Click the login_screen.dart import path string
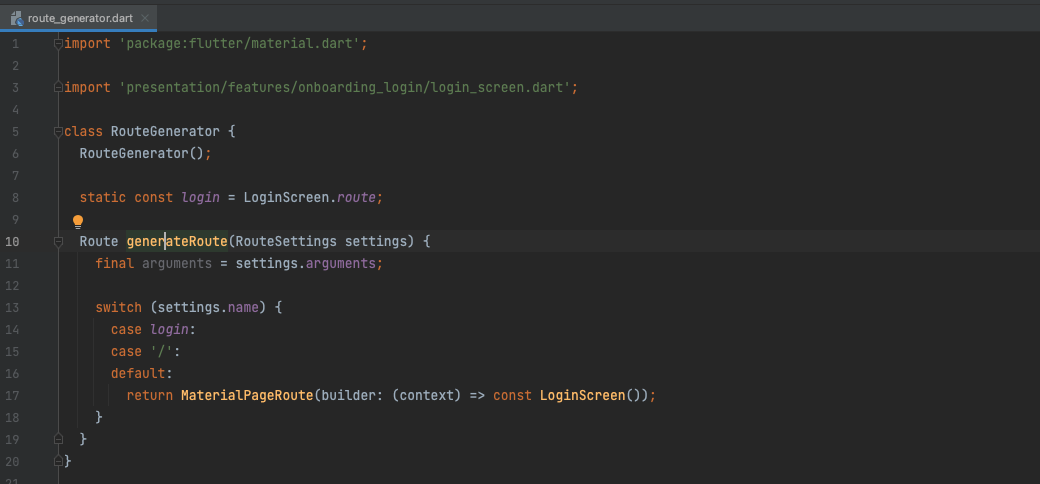1040x484 pixels. point(345,88)
